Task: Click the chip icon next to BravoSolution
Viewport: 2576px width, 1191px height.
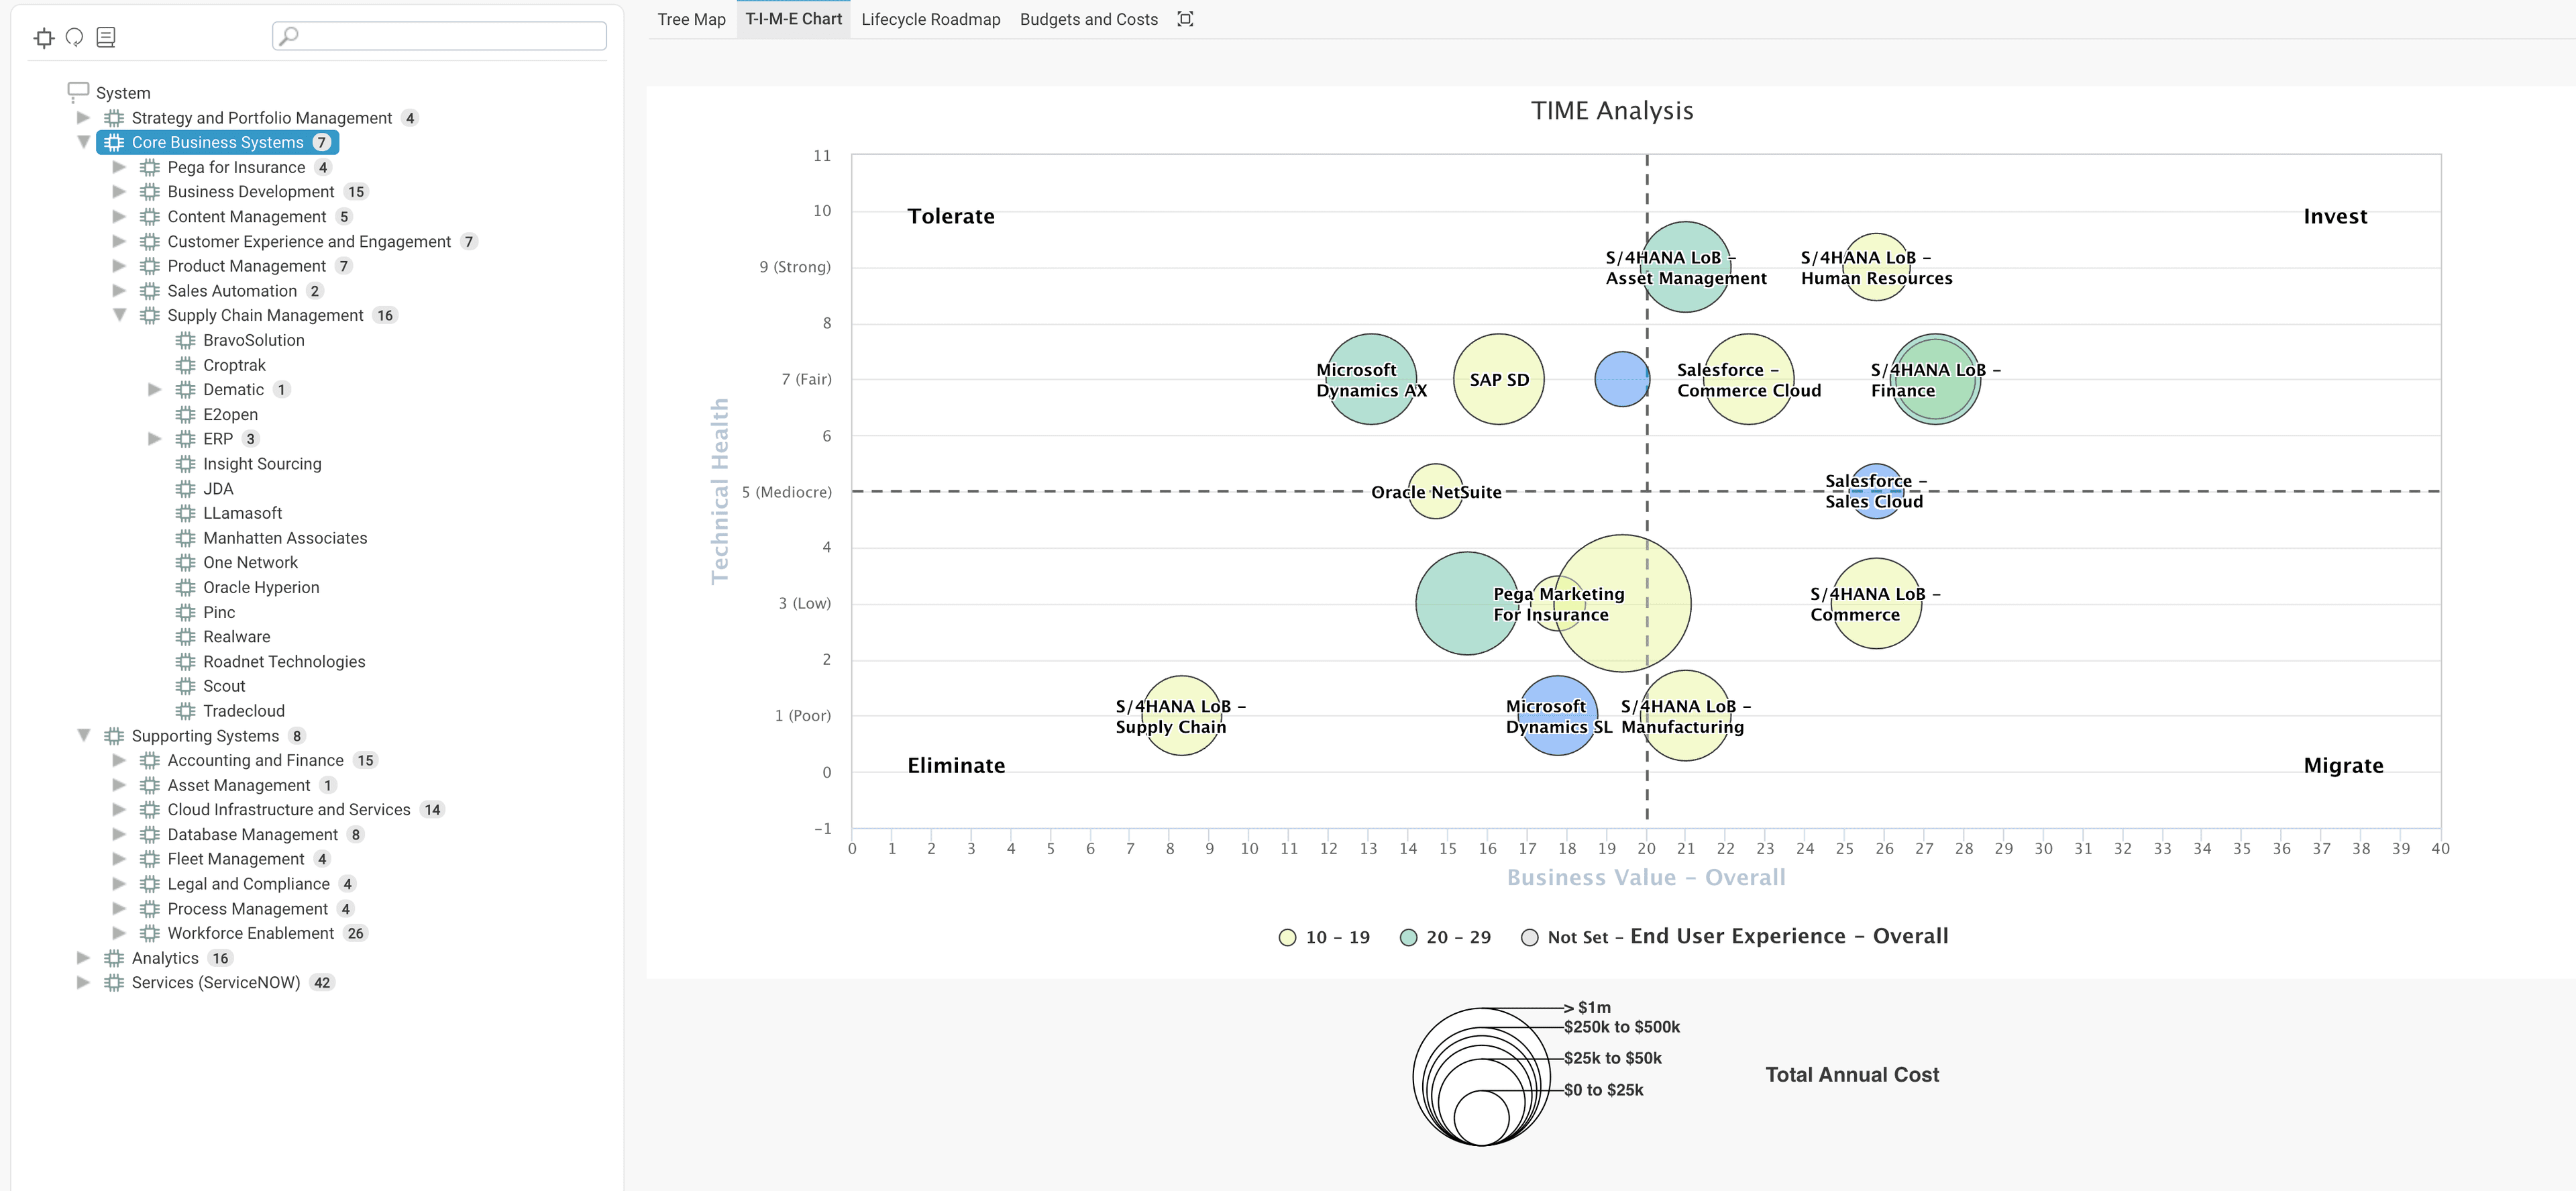Action: 186,340
